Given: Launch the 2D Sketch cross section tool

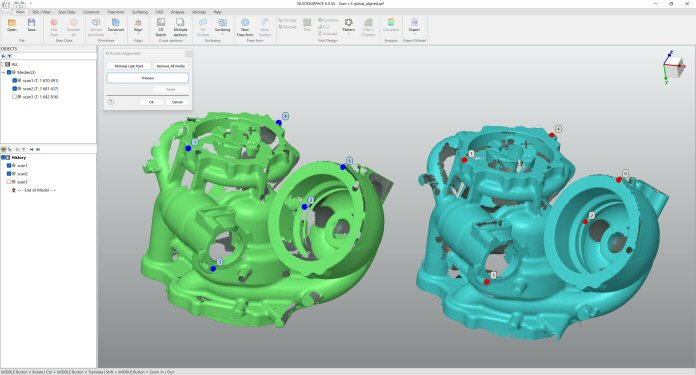Looking at the screenshot, I should click(161, 27).
